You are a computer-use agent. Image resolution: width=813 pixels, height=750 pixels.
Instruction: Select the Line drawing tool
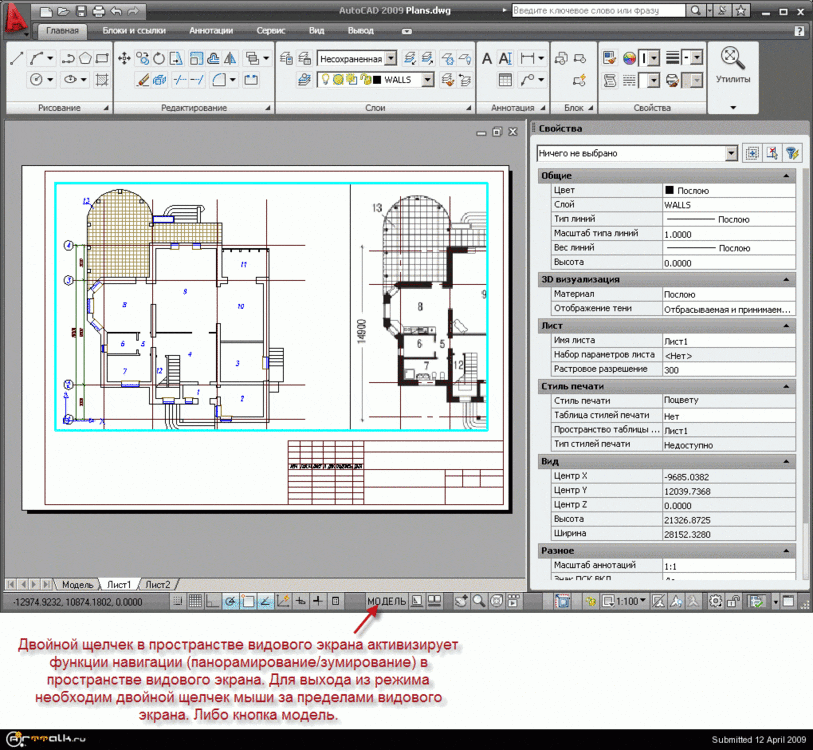(16, 58)
